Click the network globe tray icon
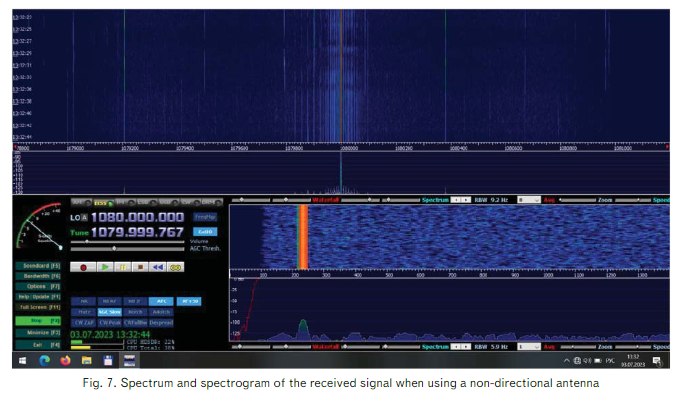Image resolution: width=682 pixels, height=400 pixels. 577,360
